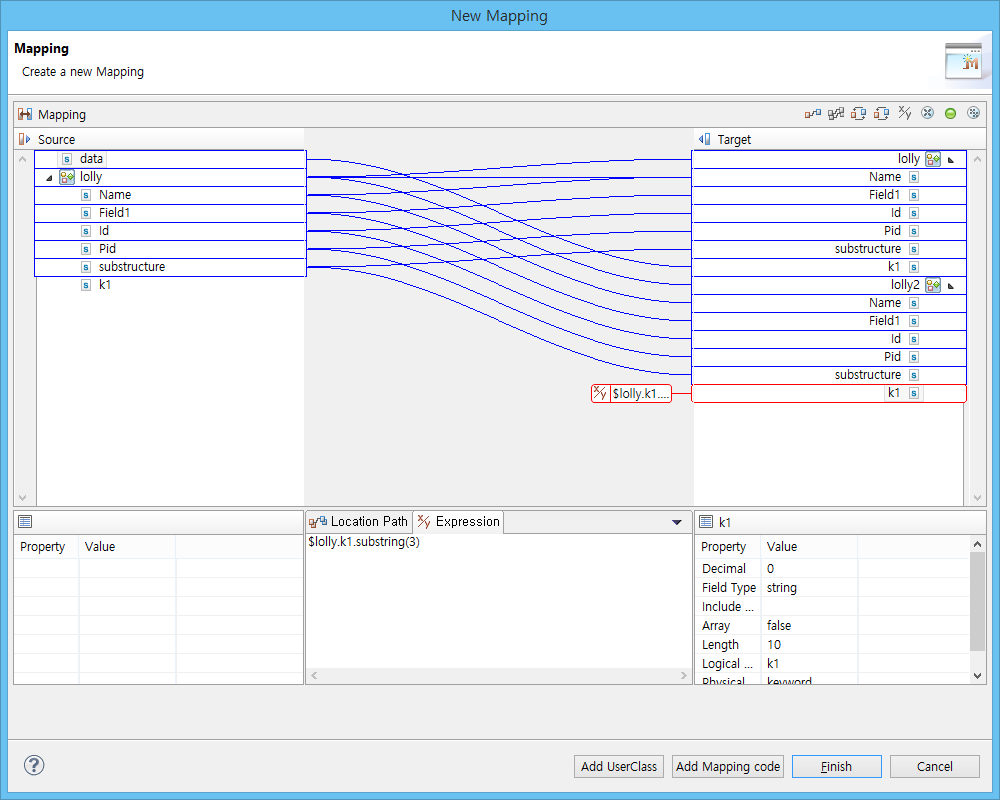Click the green add-mapping toolbar icon
1008x800 pixels.
click(x=950, y=113)
